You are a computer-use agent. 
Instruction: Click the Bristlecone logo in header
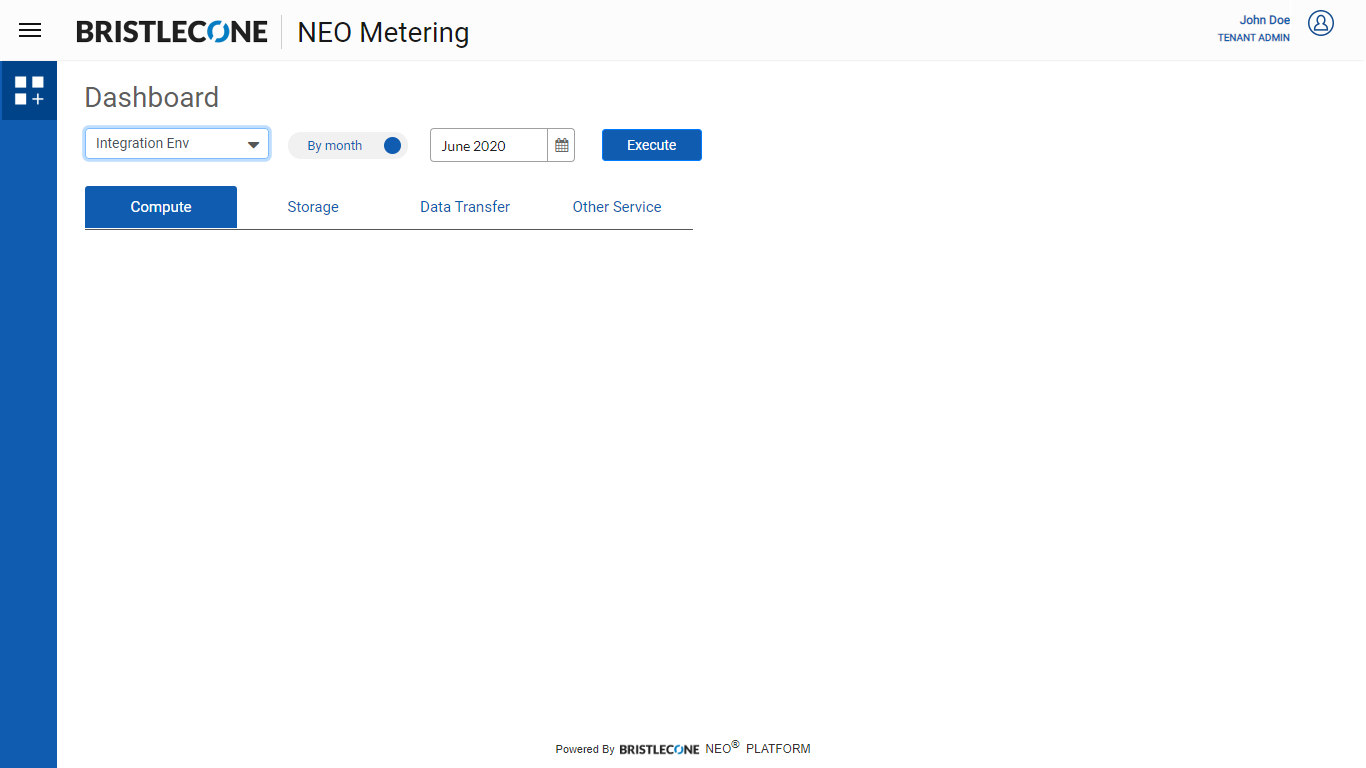(172, 32)
